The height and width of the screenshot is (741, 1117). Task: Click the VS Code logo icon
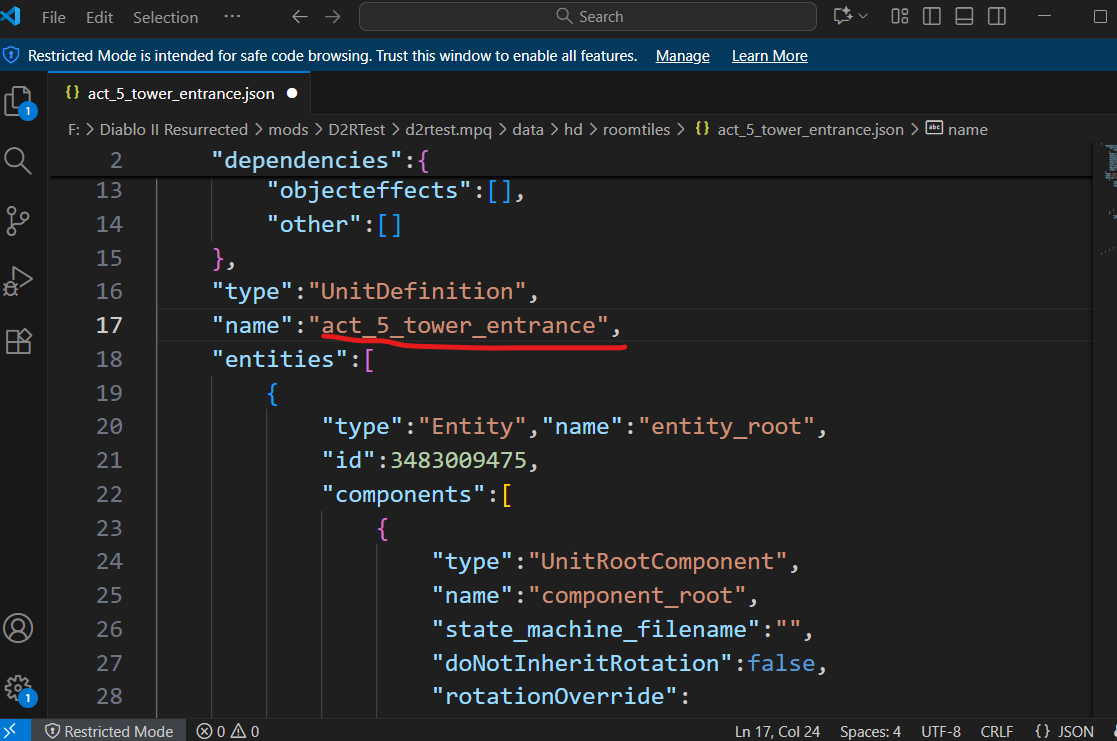click(11, 16)
